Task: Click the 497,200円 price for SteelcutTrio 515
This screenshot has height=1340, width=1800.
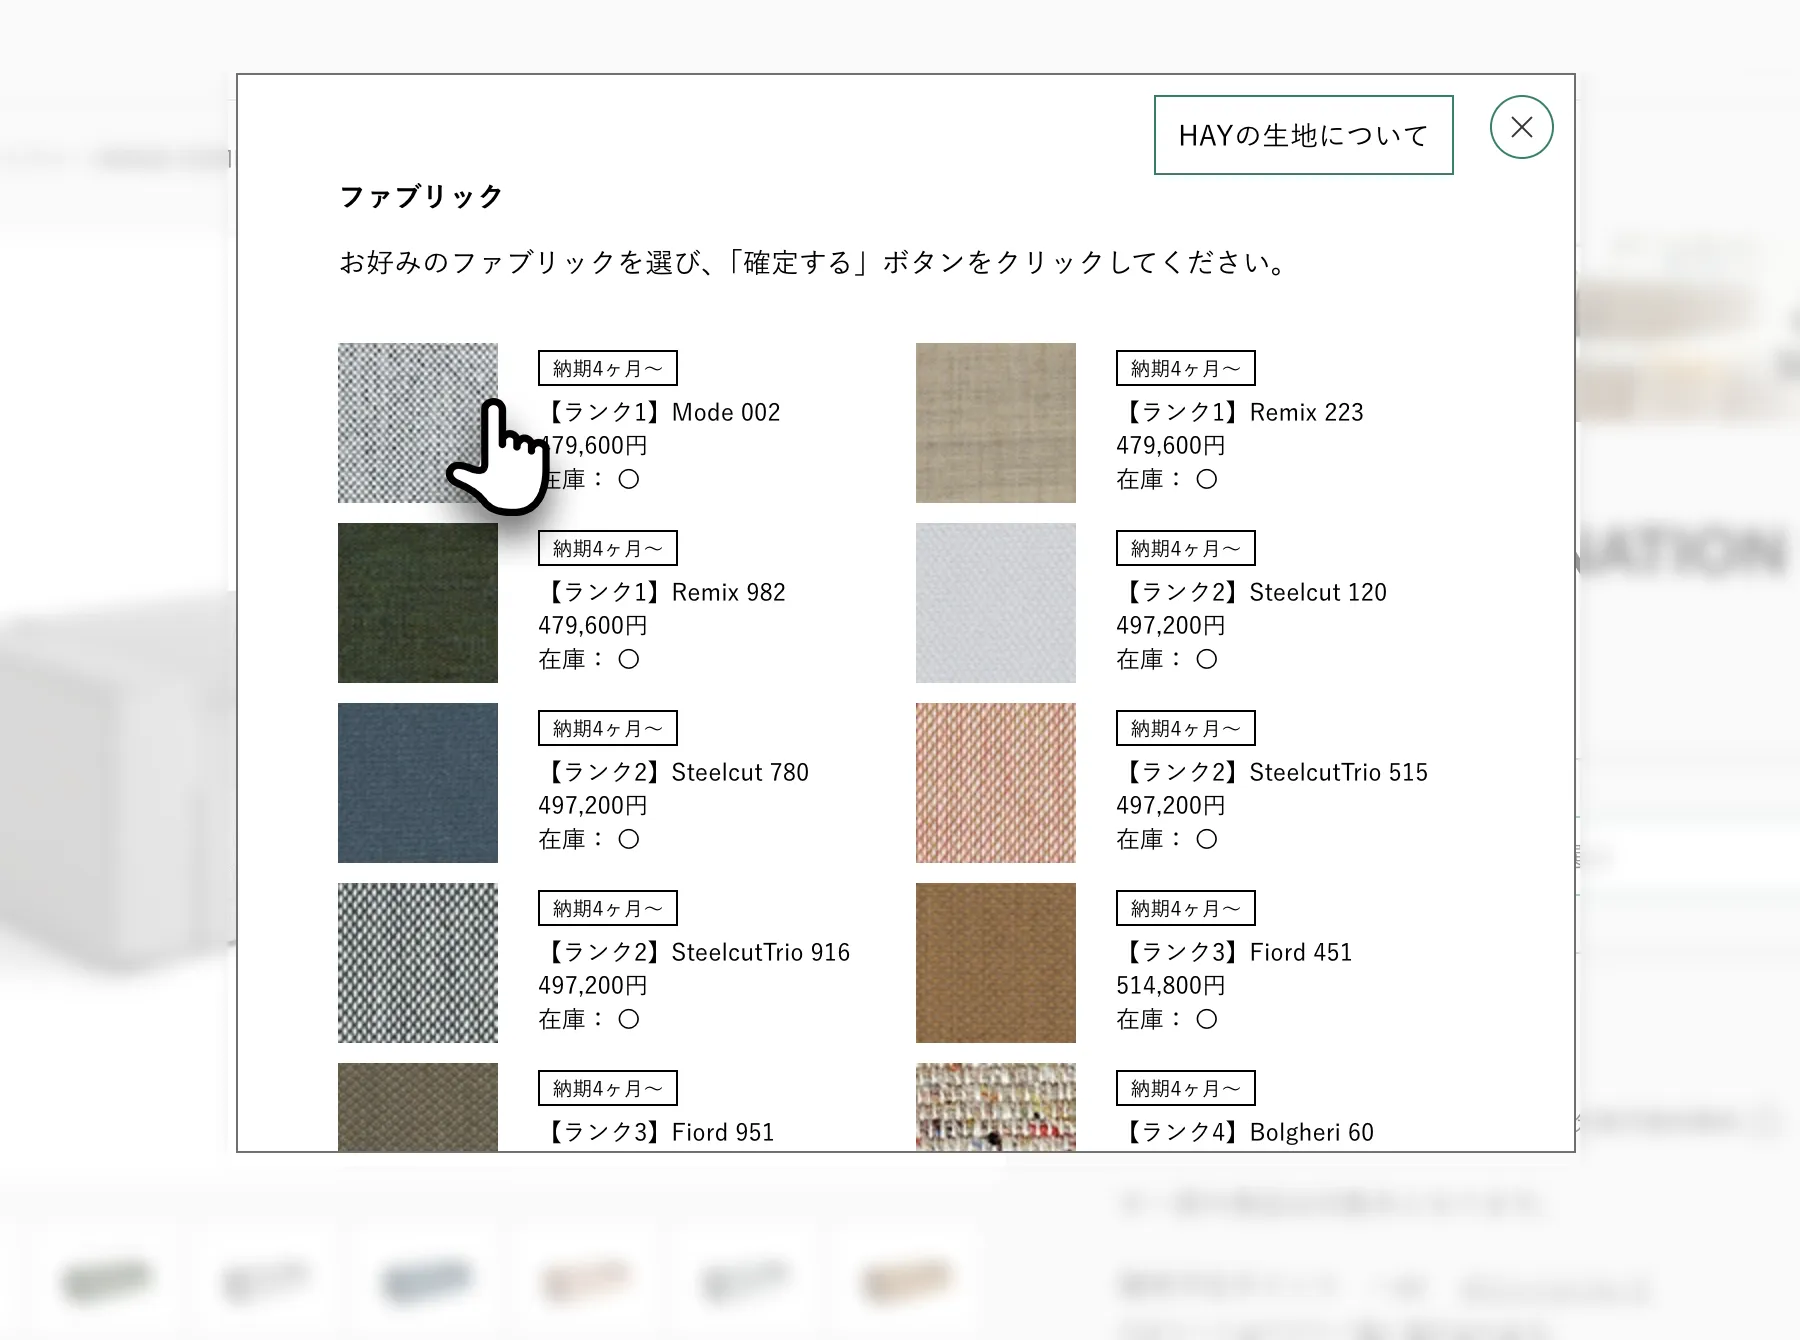Action: click(x=1170, y=805)
